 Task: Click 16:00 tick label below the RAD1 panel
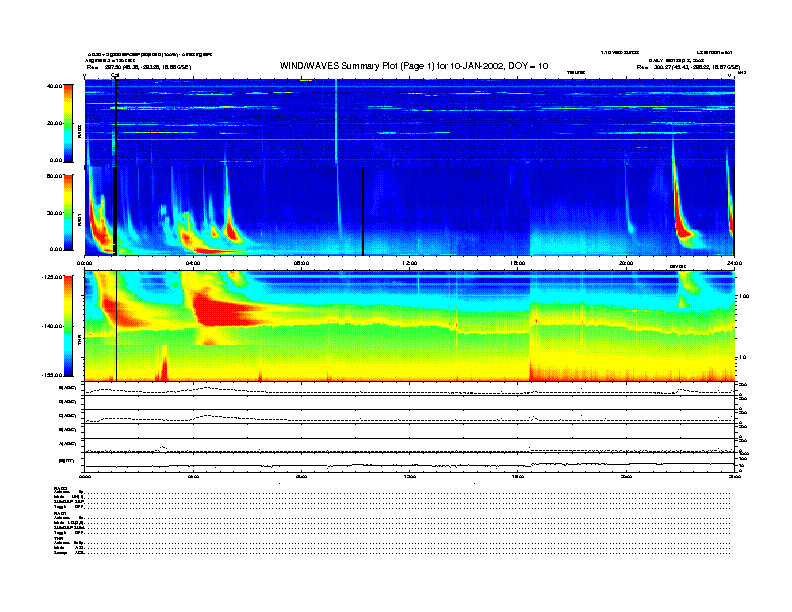pyautogui.click(x=518, y=263)
